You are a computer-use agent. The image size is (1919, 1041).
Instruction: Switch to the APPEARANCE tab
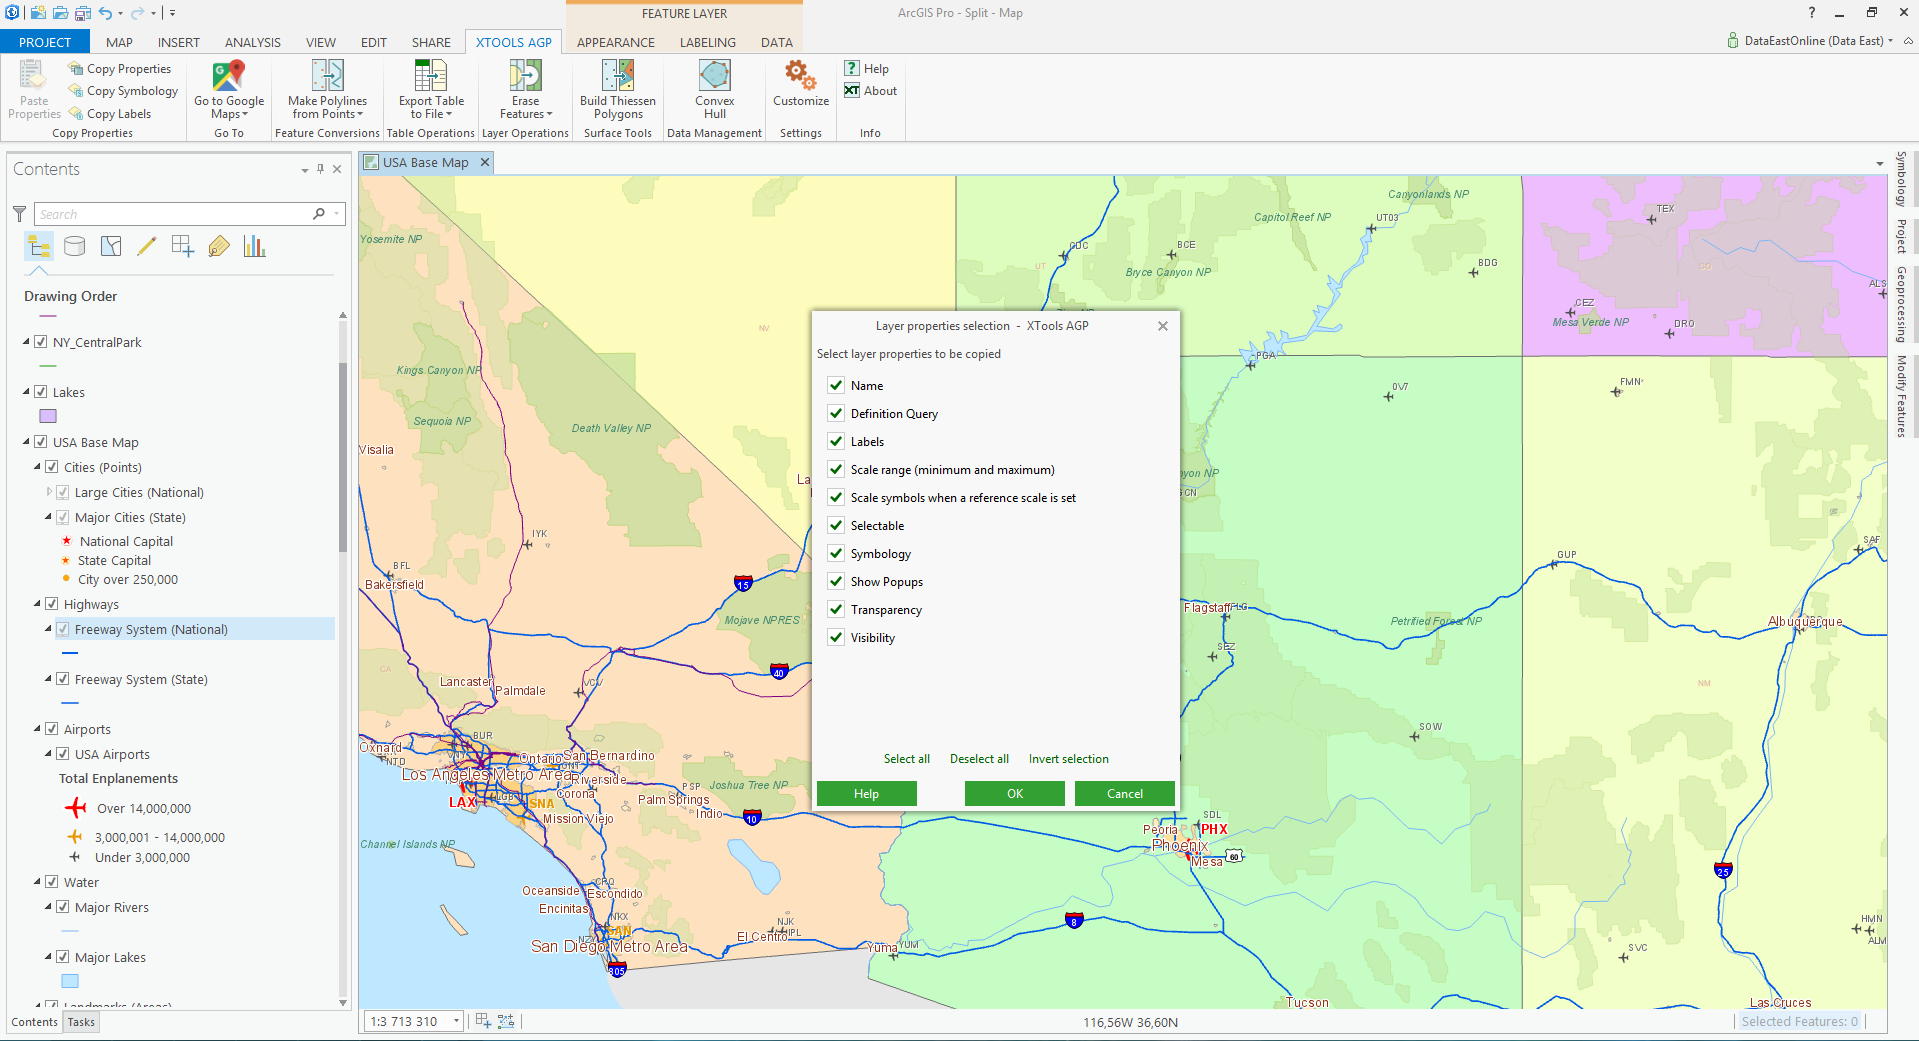[x=615, y=42]
